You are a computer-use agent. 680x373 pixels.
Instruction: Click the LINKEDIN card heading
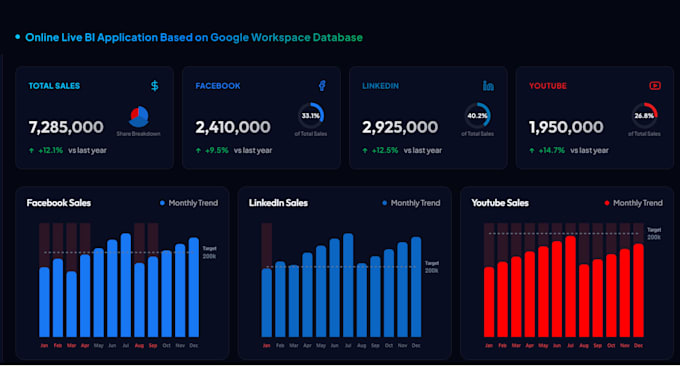pos(380,86)
